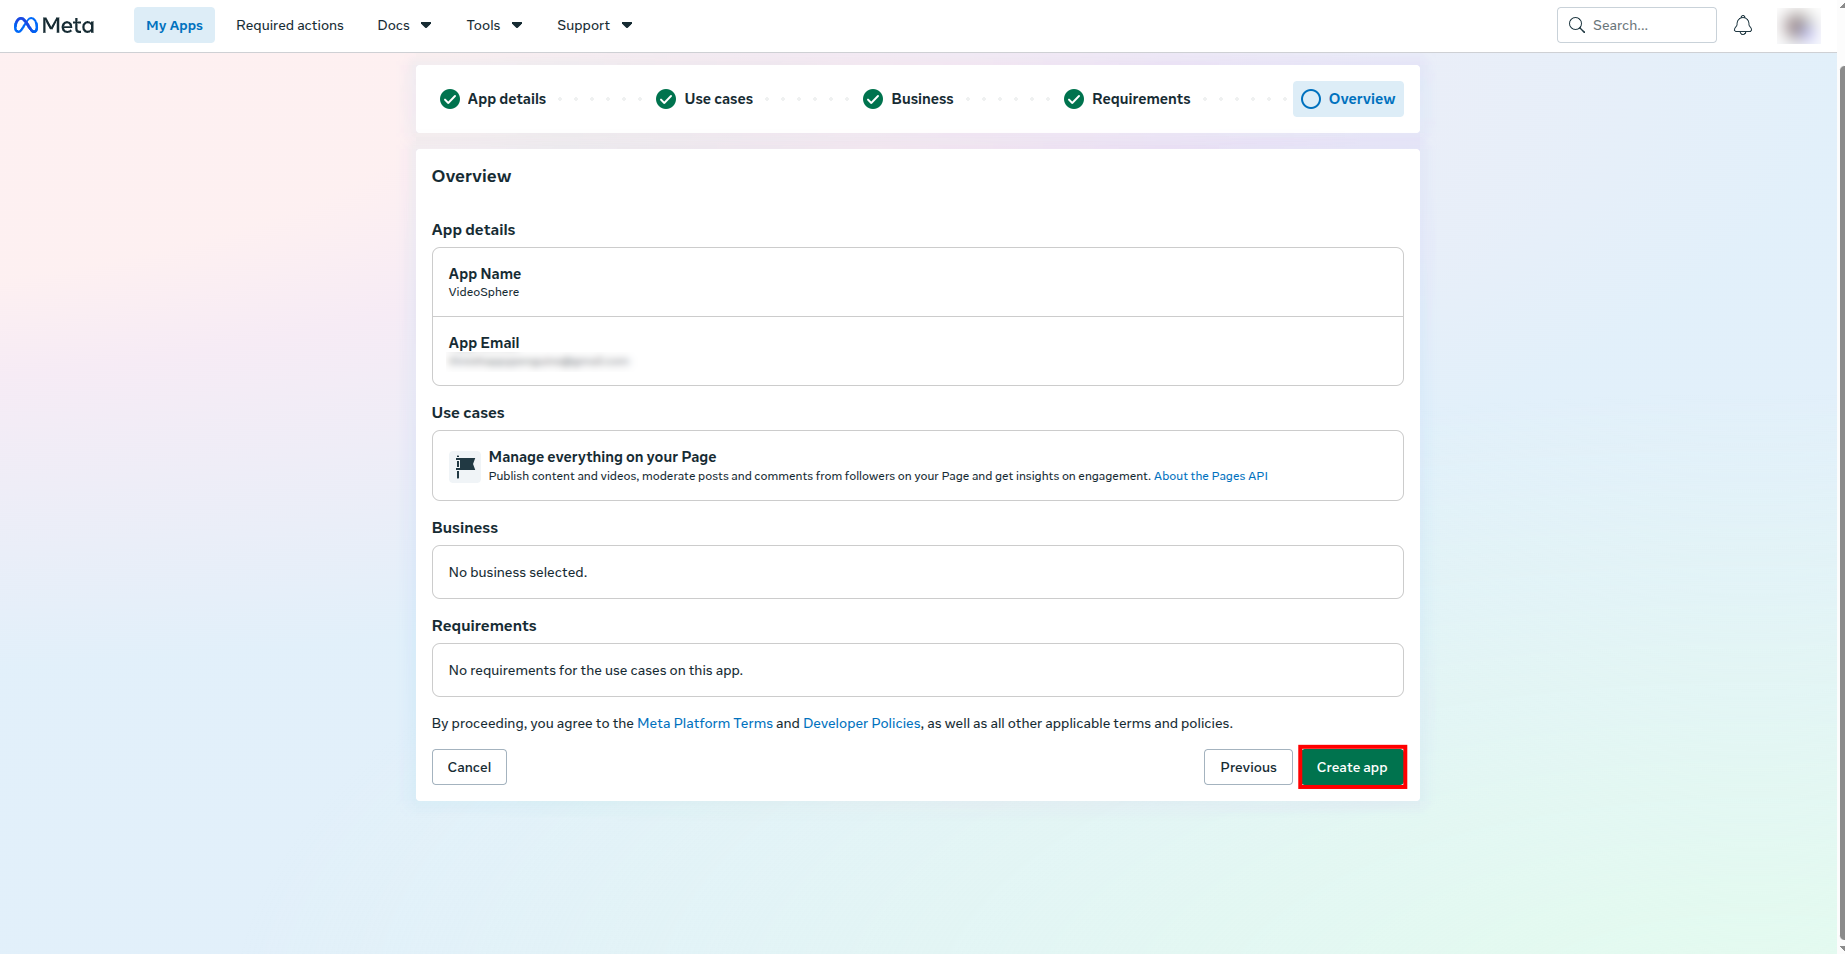1845x954 pixels.
Task: Click the Requirements step green checkmark
Action: [x=1074, y=99]
